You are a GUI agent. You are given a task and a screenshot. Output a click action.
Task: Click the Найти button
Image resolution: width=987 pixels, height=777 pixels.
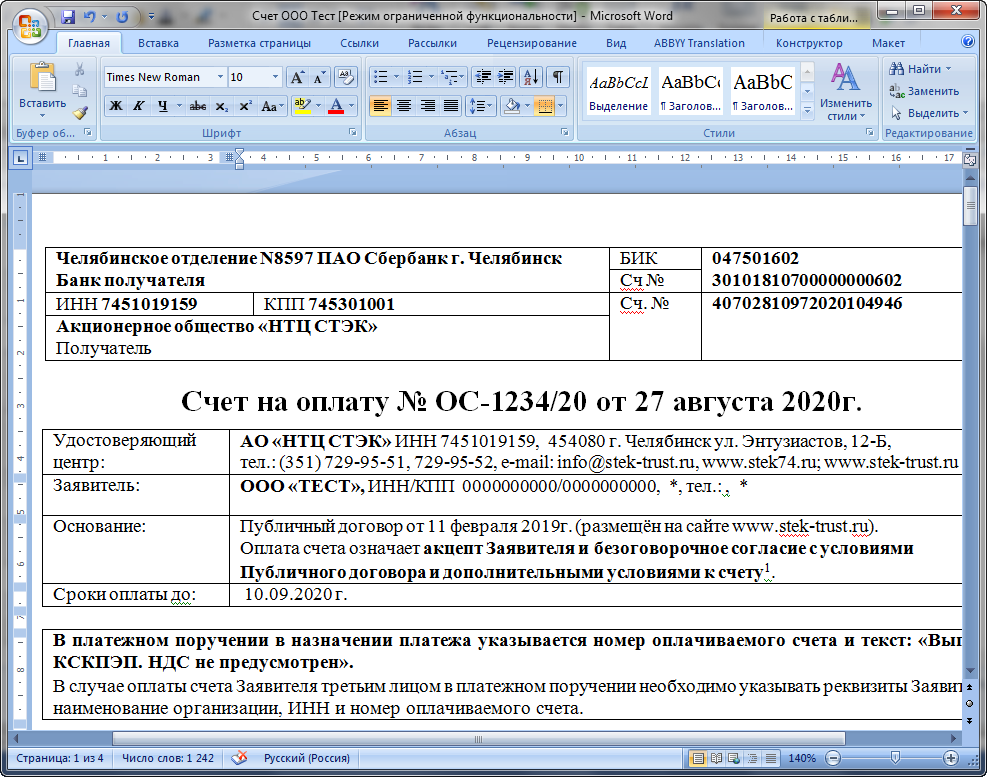pos(920,69)
